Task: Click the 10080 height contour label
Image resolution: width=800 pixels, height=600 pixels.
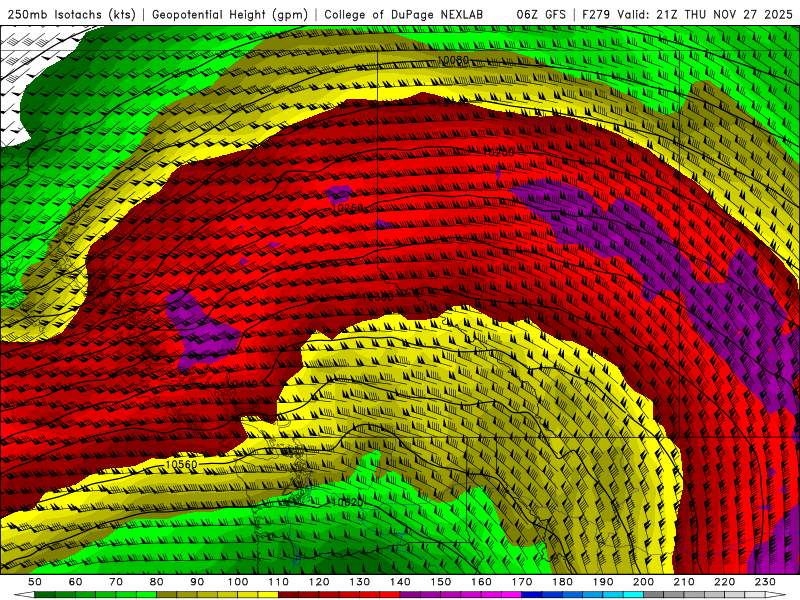Action: click(x=453, y=60)
